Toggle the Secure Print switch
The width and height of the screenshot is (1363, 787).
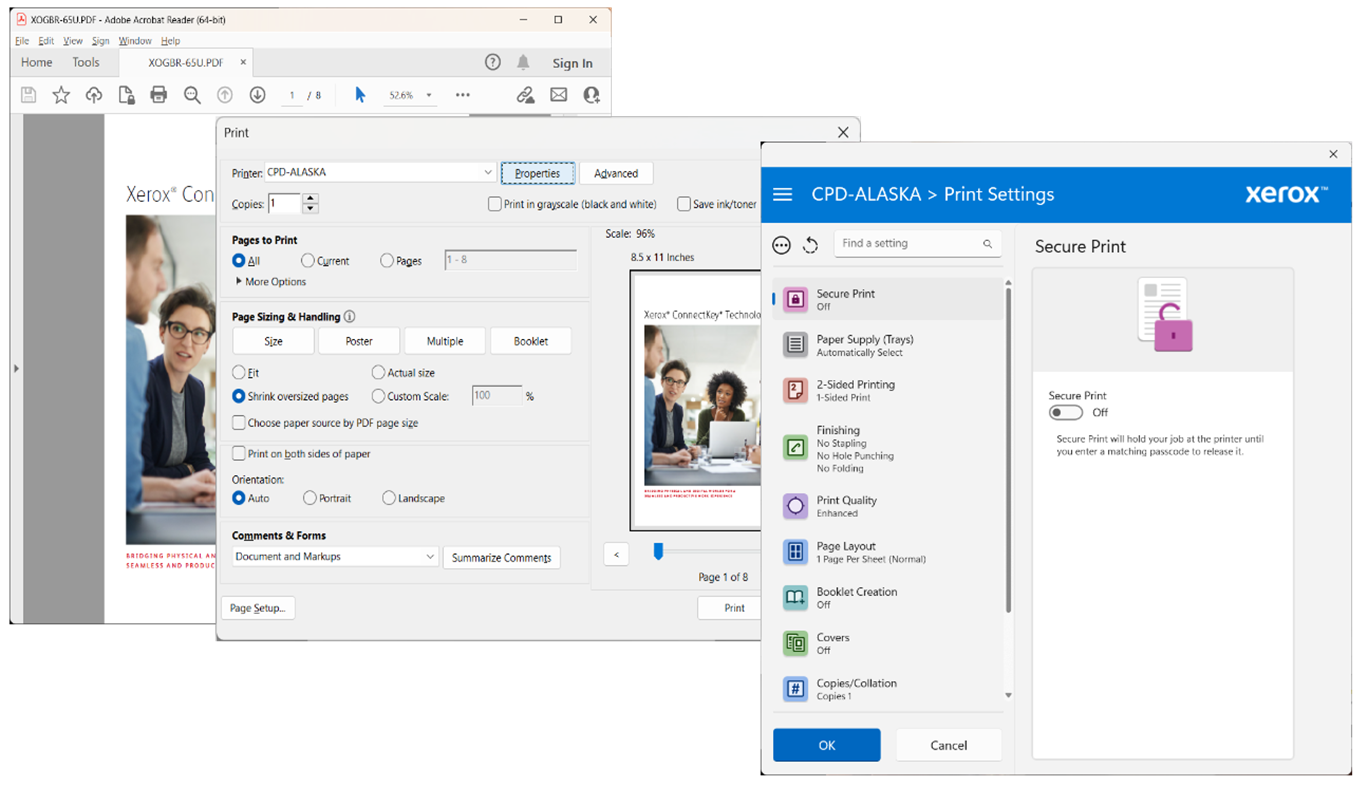pyautogui.click(x=1066, y=412)
